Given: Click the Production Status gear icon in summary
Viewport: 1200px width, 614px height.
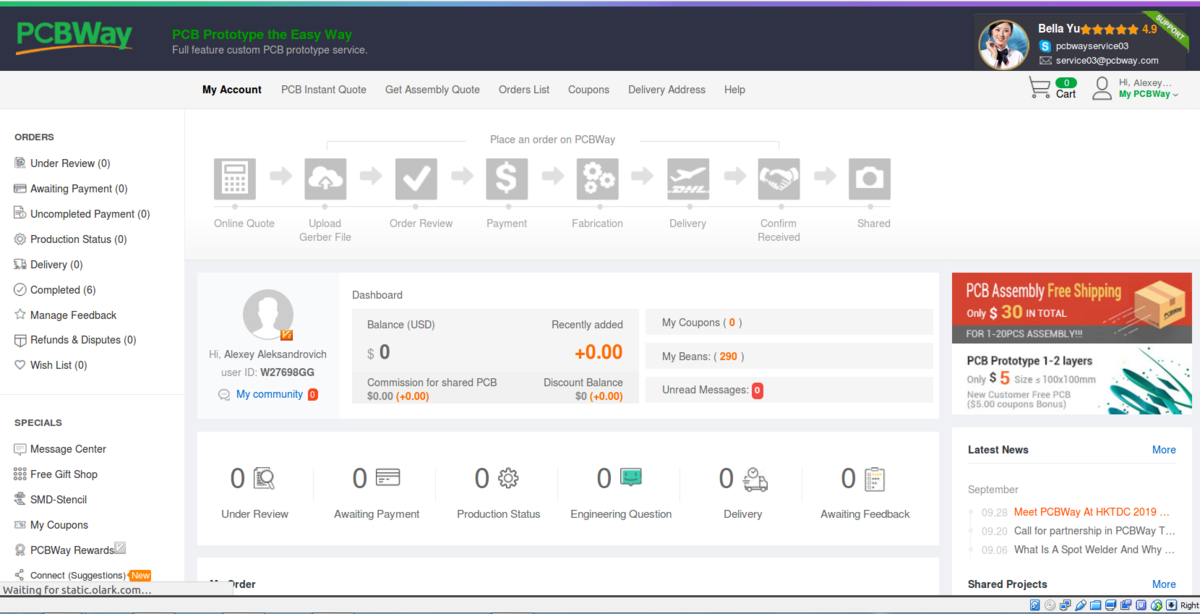Looking at the screenshot, I should pyautogui.click(x=508, y=479).
